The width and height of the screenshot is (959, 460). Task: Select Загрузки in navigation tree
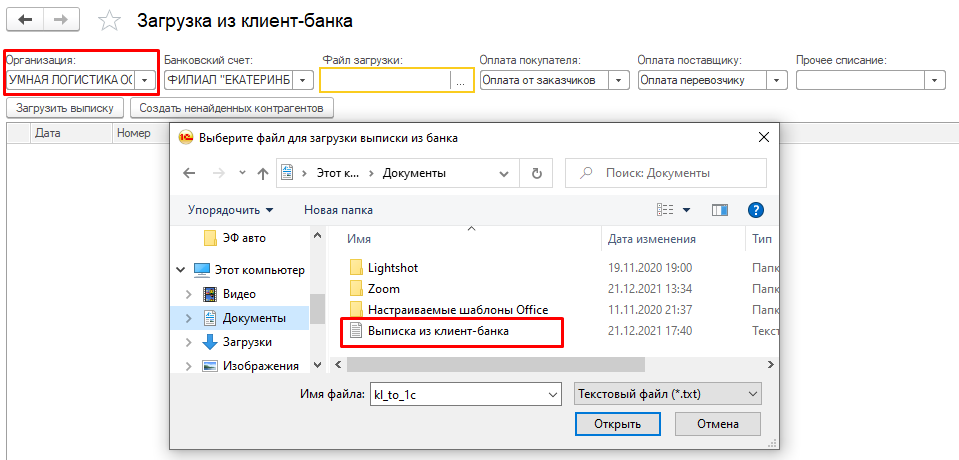coord(238,342)
